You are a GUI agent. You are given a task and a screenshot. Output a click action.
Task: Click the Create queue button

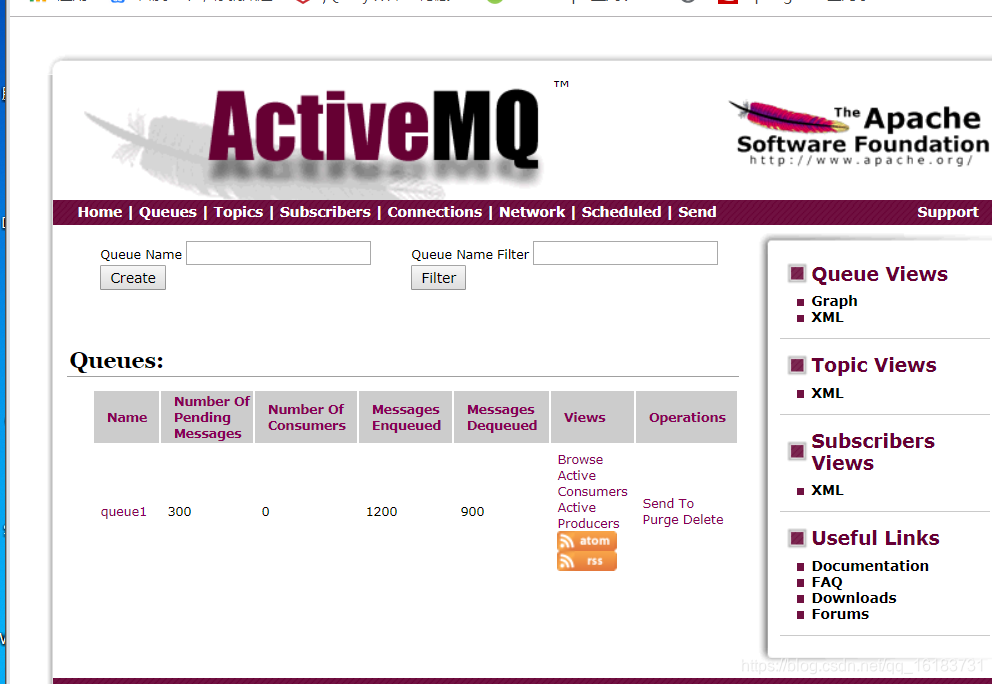tap(133, 278)
